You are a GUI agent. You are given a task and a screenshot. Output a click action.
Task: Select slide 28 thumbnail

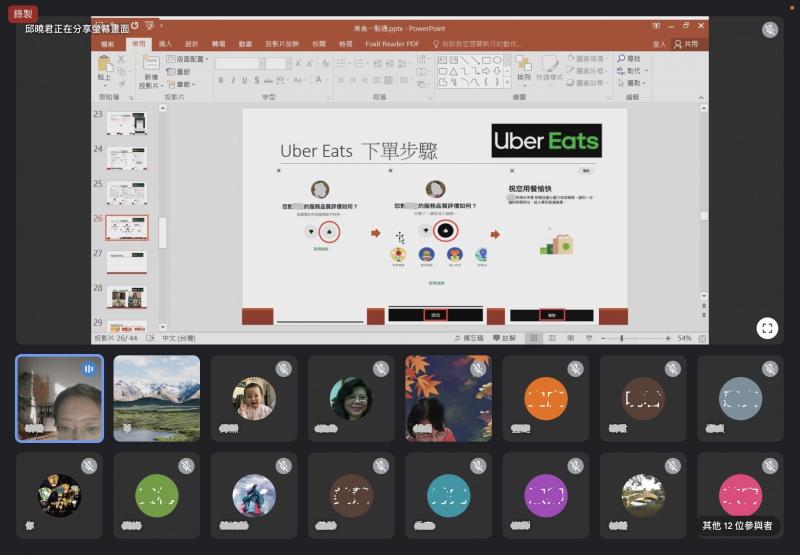pyautogui.click(x=127, y=297)
